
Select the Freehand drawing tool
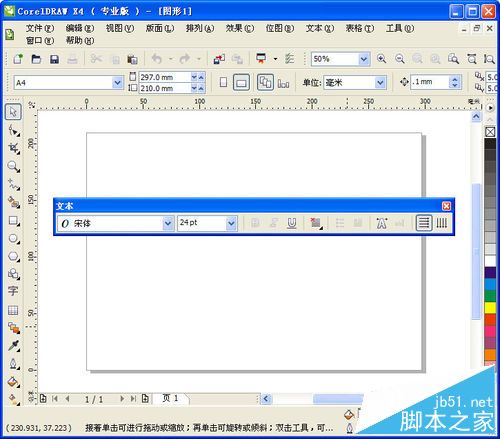pos(13,184)
